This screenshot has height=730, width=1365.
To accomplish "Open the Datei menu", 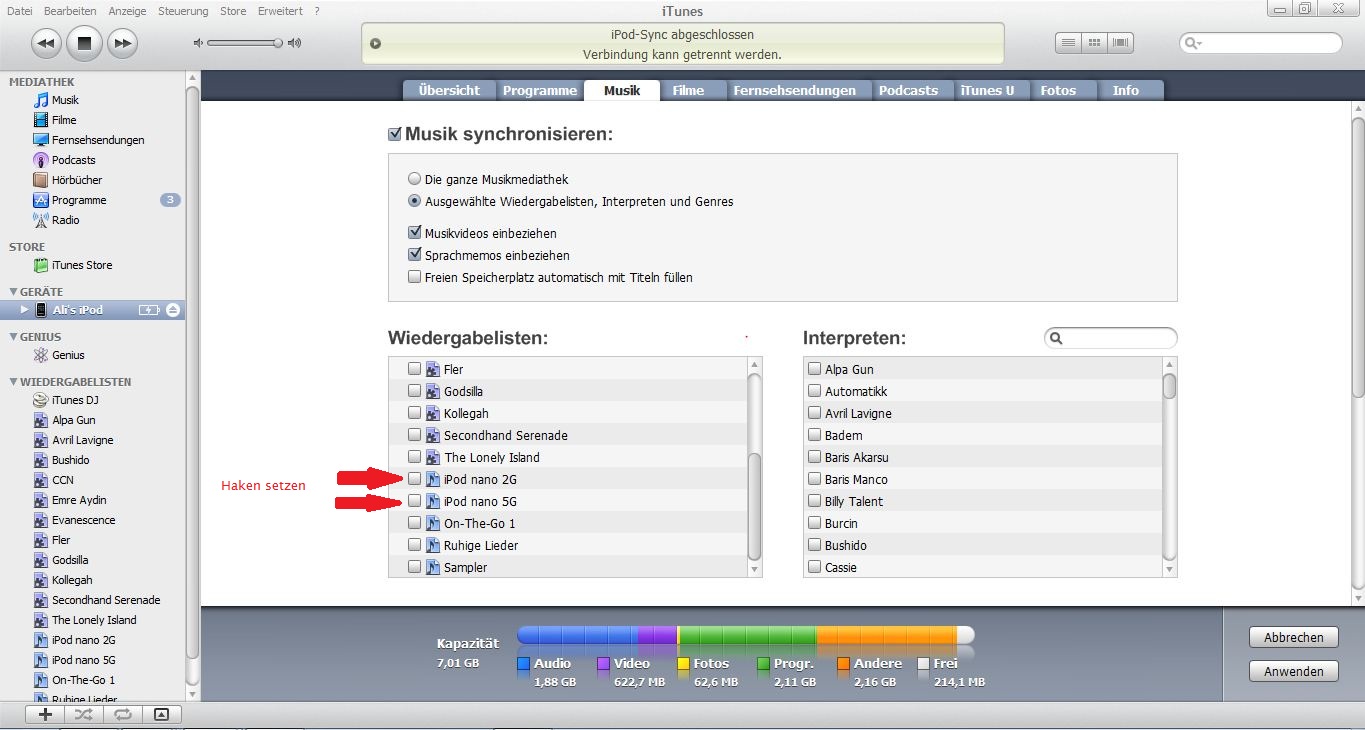I will click(x=20, y=11).
